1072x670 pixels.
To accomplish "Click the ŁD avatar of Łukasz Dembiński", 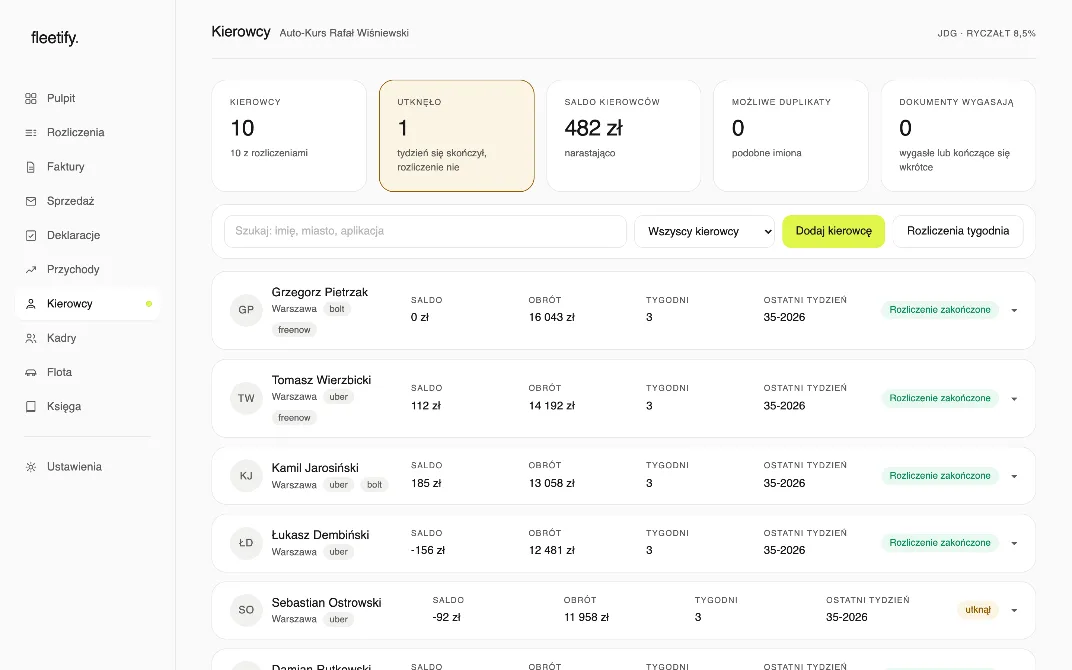I will pyautogui.click(x=246, y=543).
